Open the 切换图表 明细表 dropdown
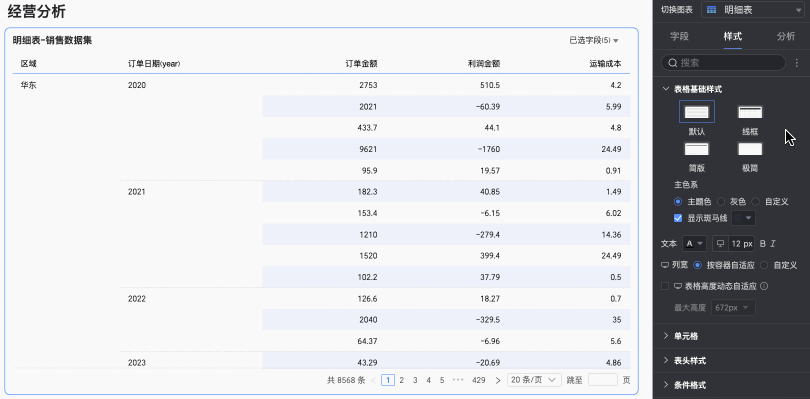This screenshot has width=810, height=399. point(753,9)
